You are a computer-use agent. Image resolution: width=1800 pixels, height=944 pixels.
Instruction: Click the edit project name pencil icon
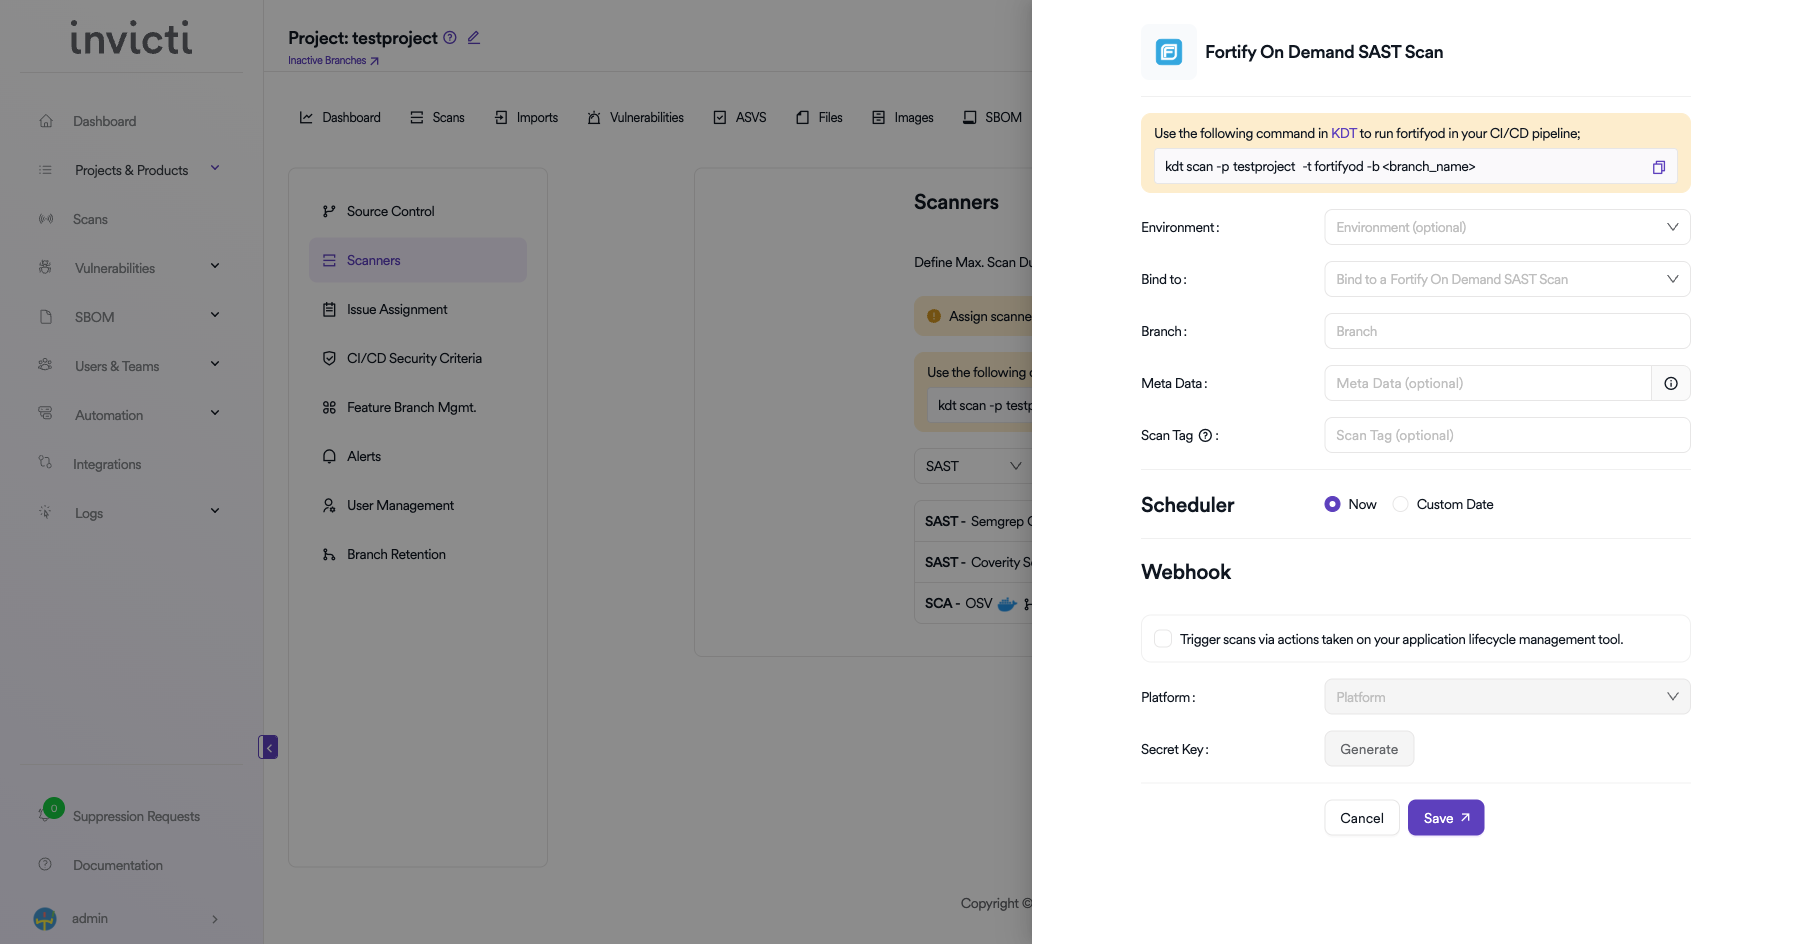tap(474, 38)
